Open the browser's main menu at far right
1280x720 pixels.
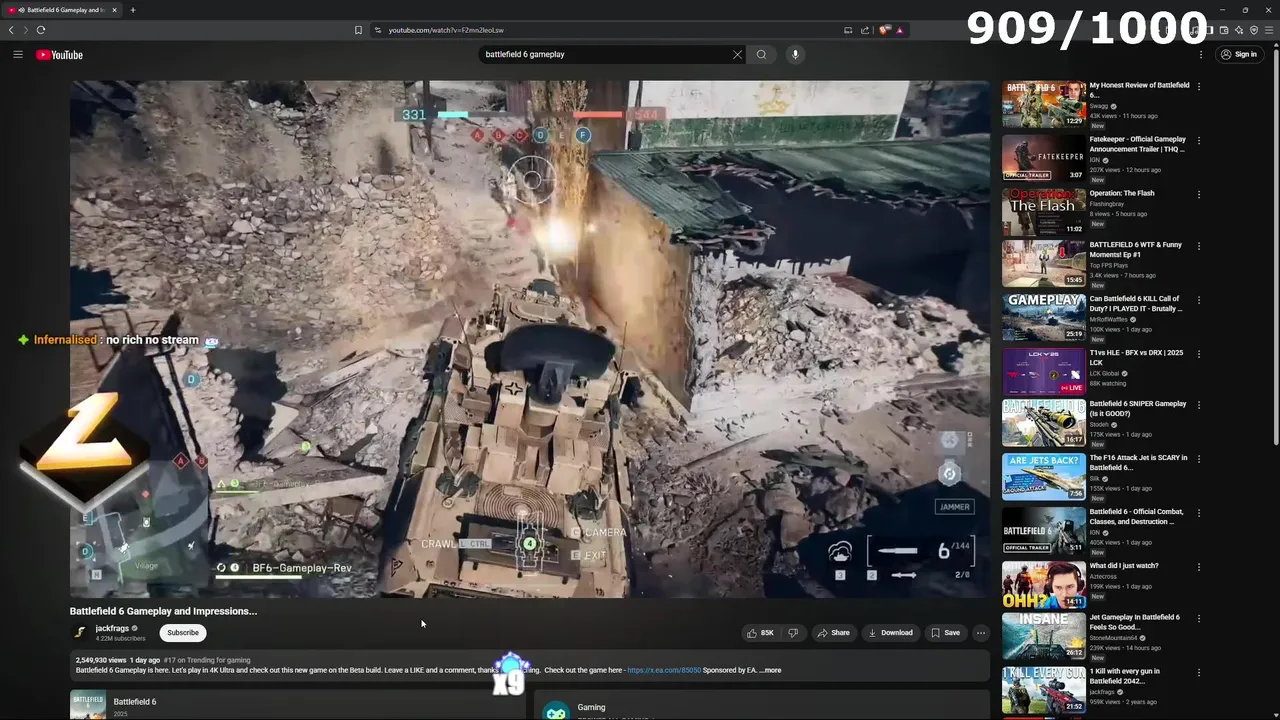(x=1269, y=30)
